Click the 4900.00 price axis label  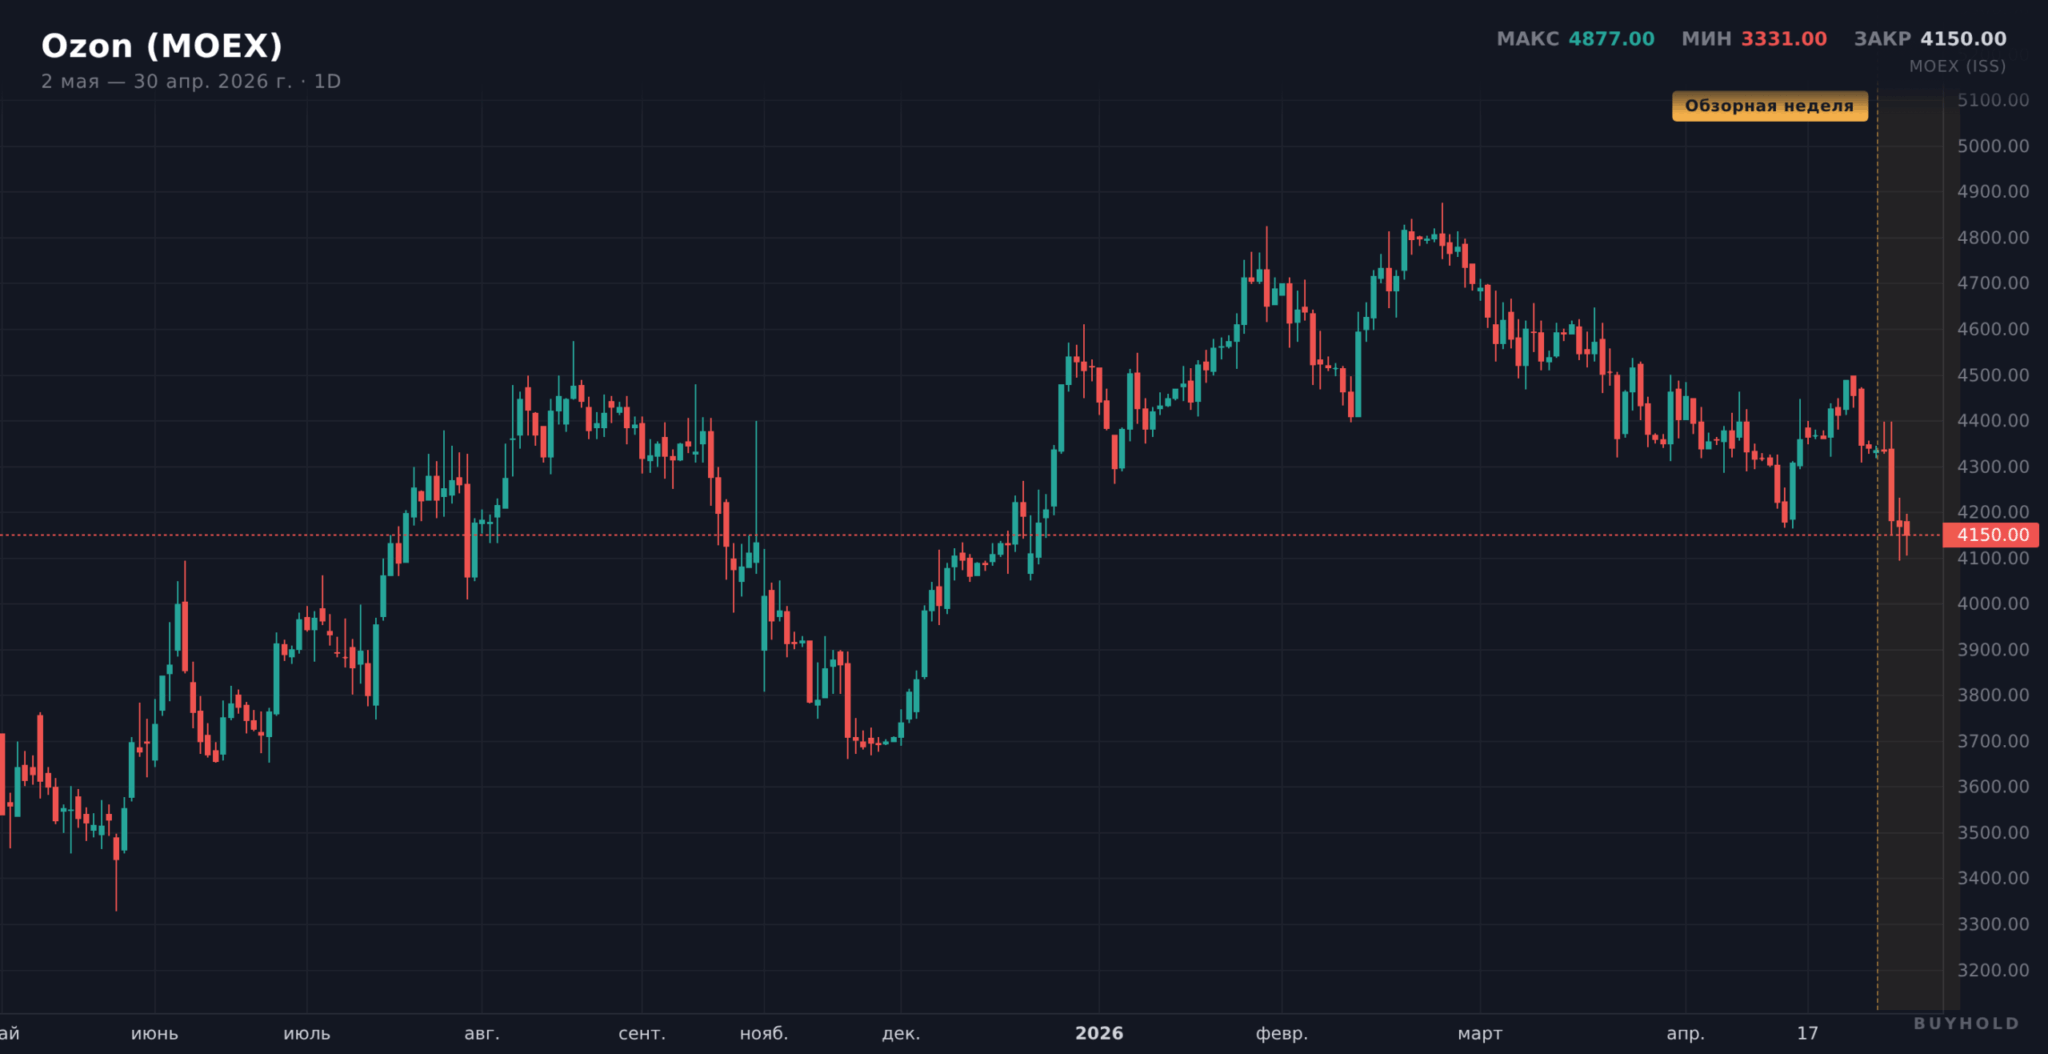point(1993,192)
